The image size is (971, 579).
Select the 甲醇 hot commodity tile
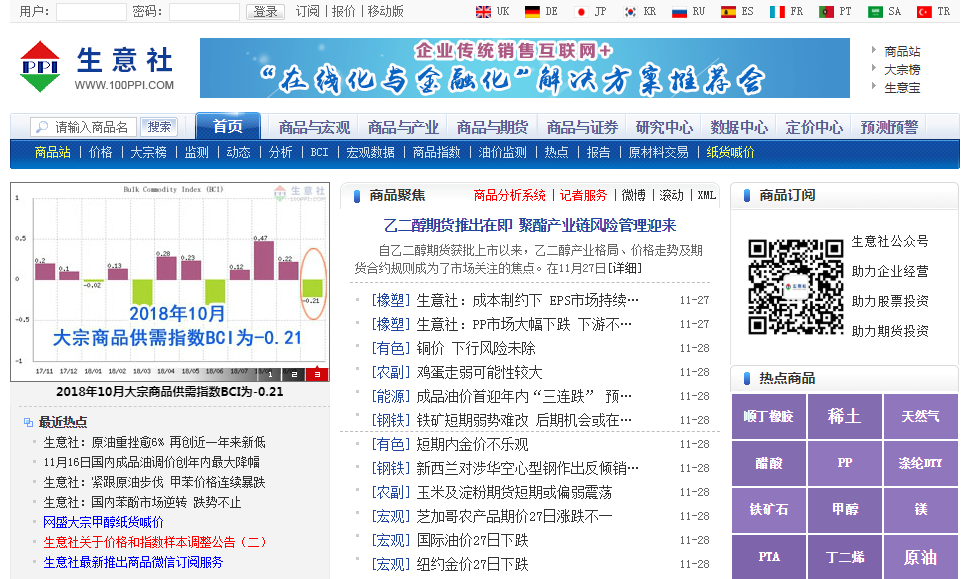[845, 510]
